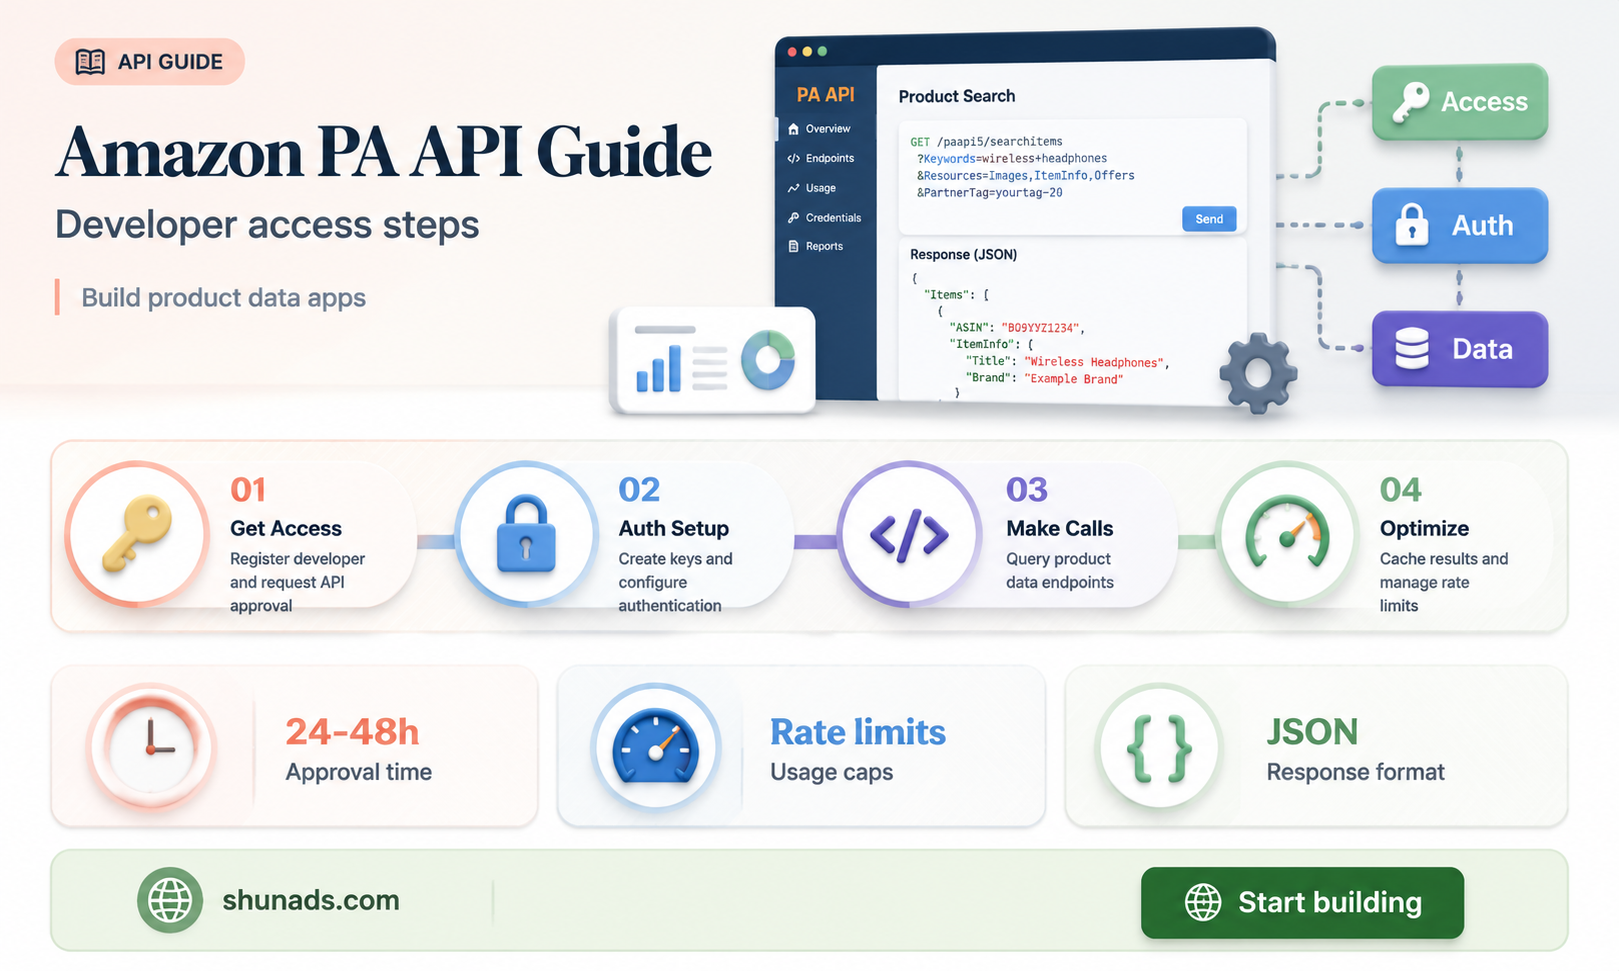
Task: Click the "Wireless Headphones" title value
Action: point(1096,362)
